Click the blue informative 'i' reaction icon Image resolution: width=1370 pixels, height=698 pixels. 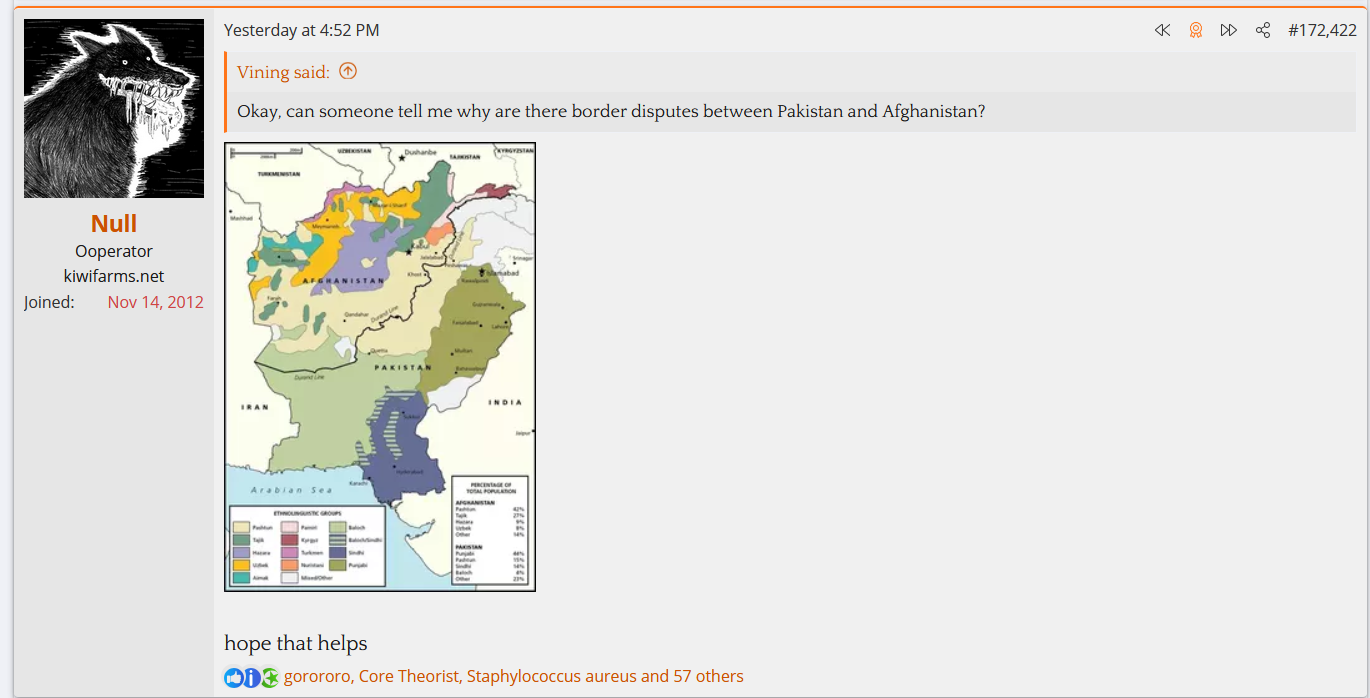click(251, 677)
